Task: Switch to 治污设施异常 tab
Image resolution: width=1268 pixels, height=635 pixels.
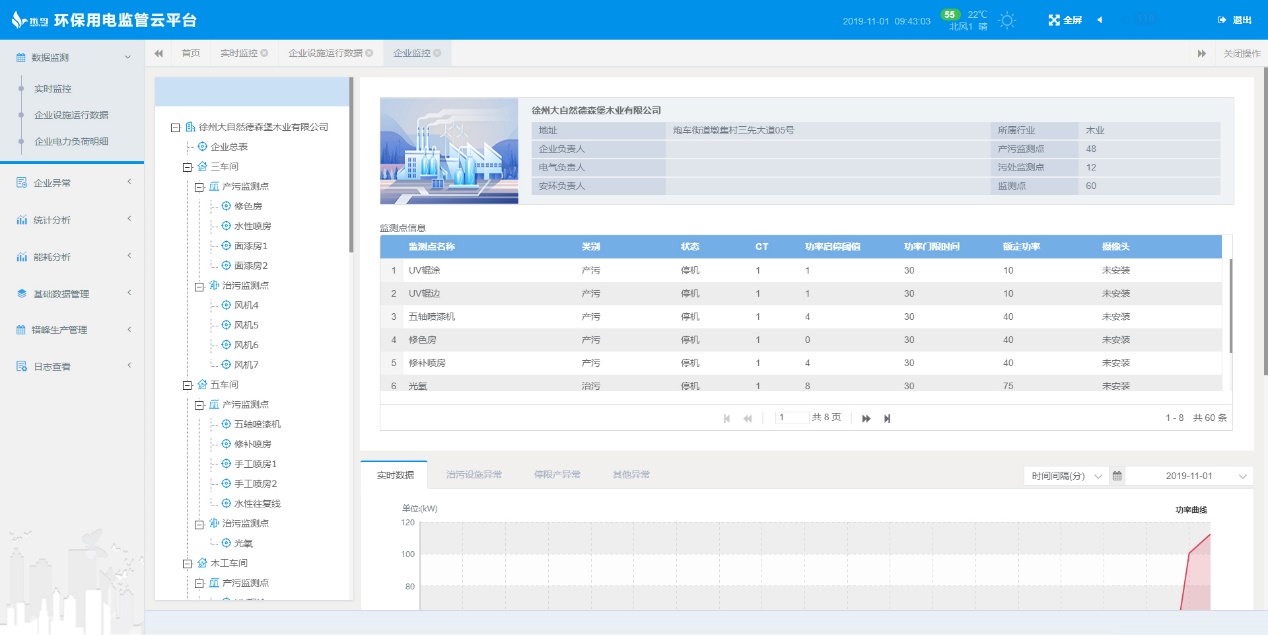Action: [x=473, y=474]
